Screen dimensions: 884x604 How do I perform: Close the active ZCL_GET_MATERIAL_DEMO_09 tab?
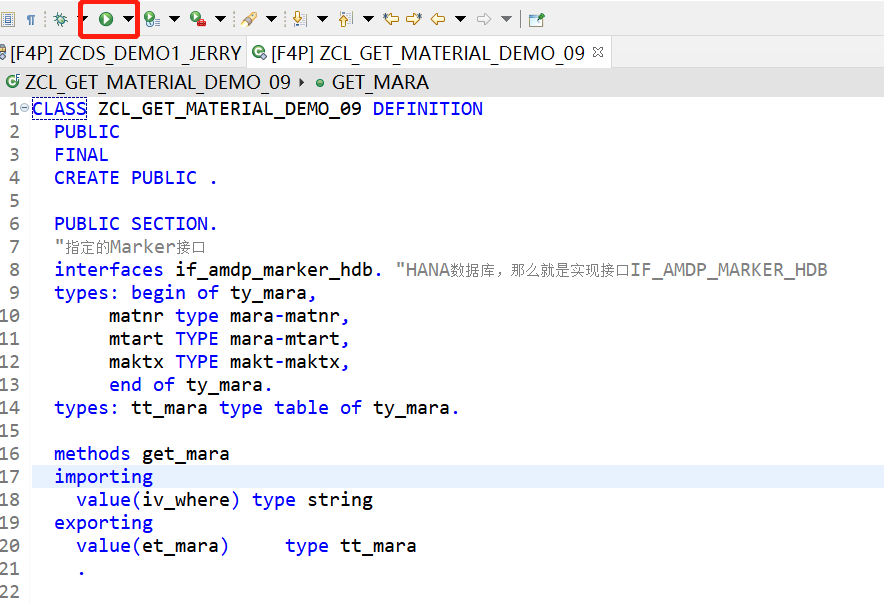(x=597, y=51)
